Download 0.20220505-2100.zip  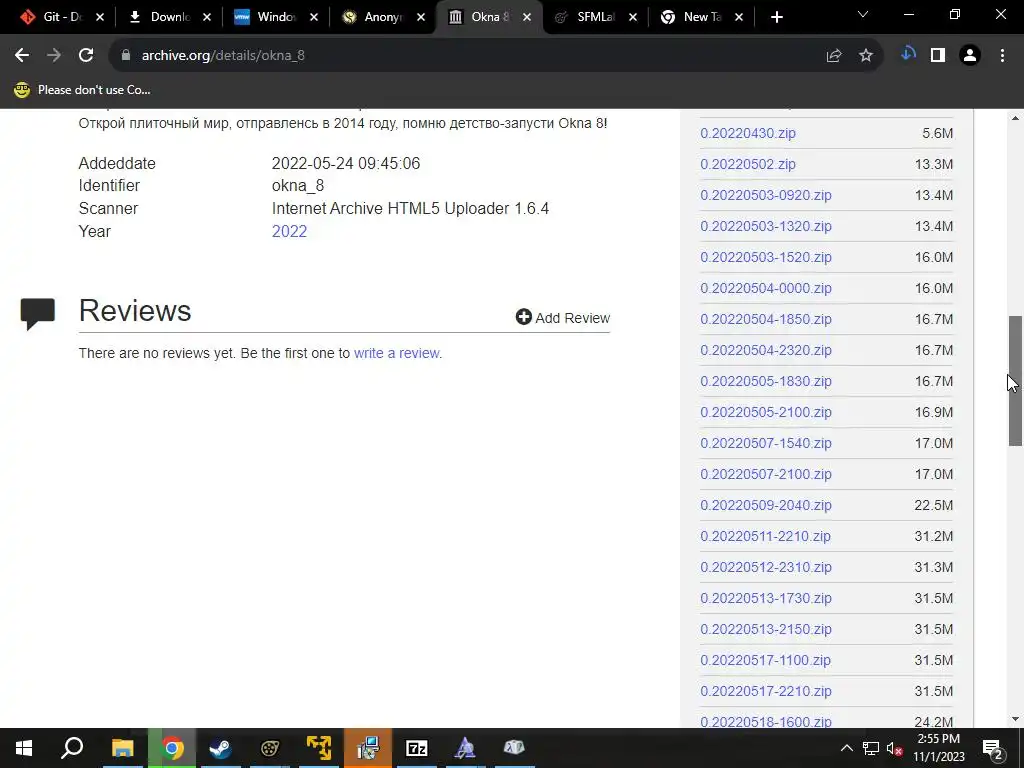coord(766,412)
